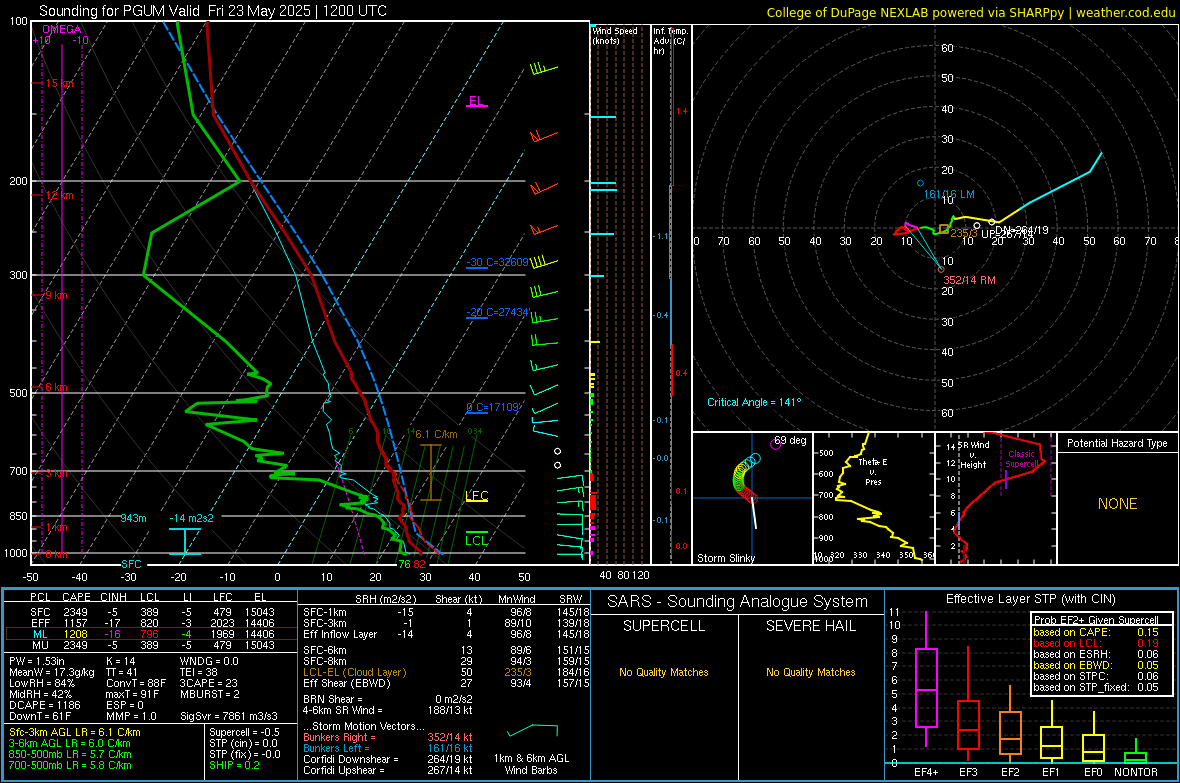Click the Storm Slinky circles graphic

[x=746, y=478]
